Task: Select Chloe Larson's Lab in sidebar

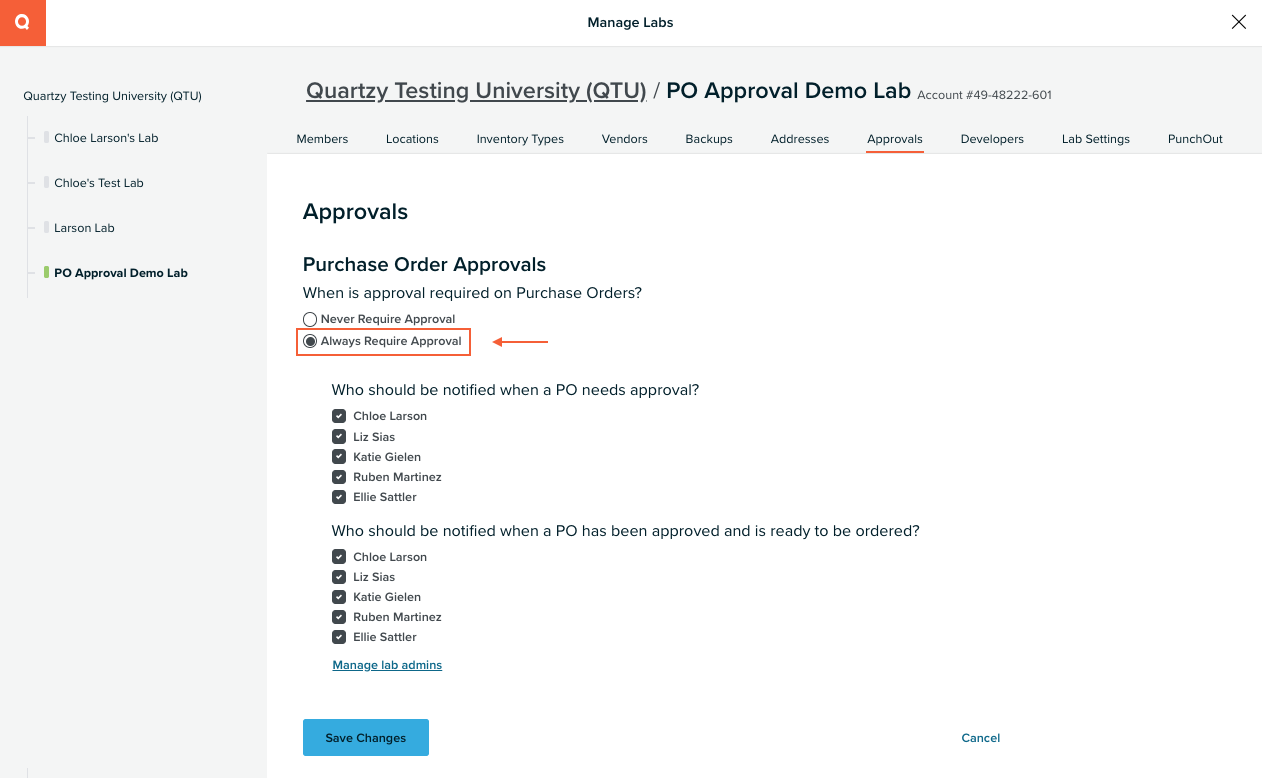Action: pos(106,138)
